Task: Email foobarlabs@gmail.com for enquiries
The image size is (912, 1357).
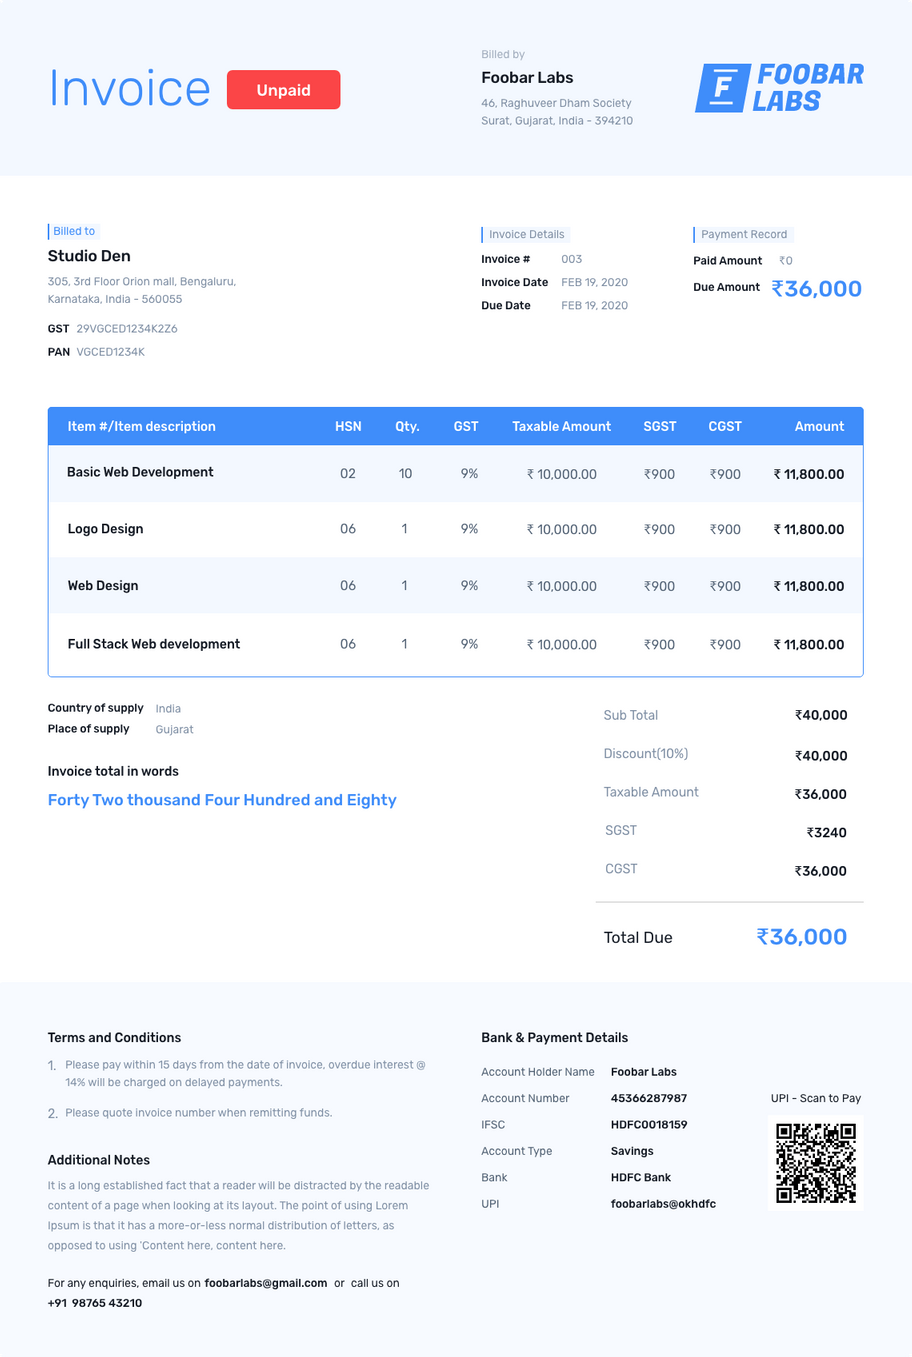Action: point(266,1283)
